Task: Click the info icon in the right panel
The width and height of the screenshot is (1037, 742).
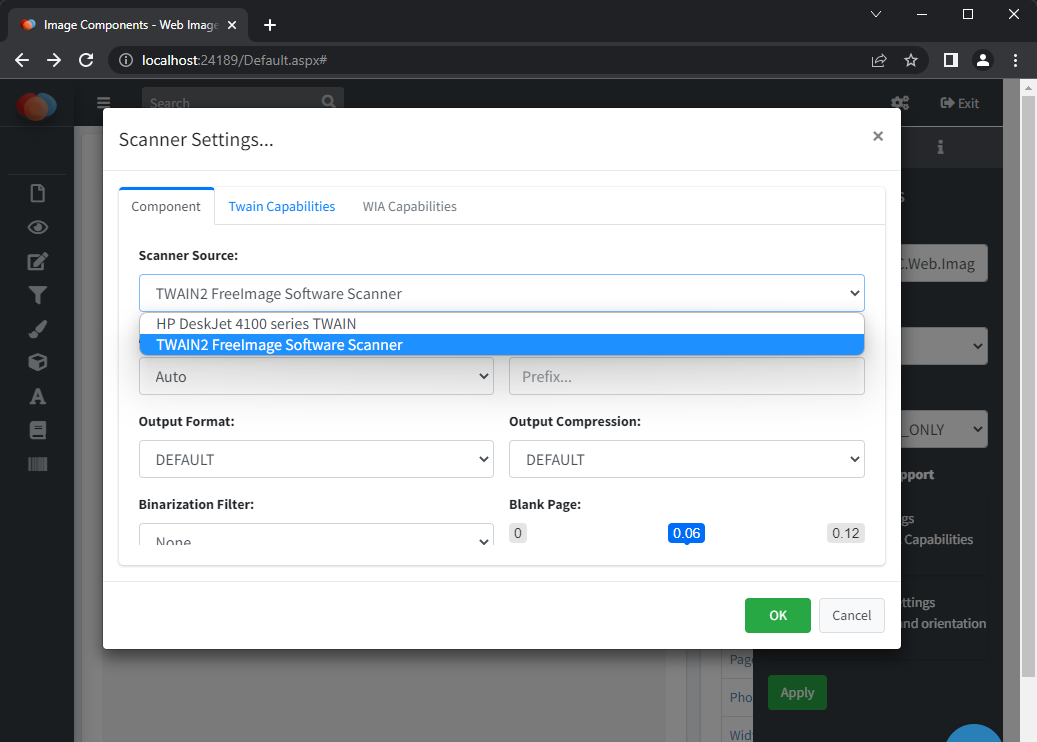Action: pos(940,147)
